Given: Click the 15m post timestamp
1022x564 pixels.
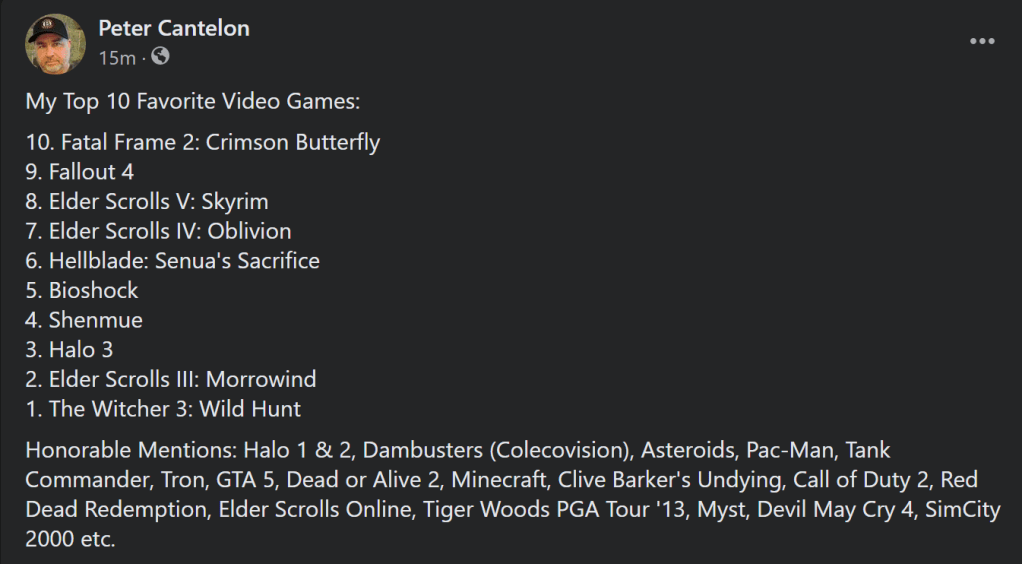Looking at the screenshot, I should (116, 58).
